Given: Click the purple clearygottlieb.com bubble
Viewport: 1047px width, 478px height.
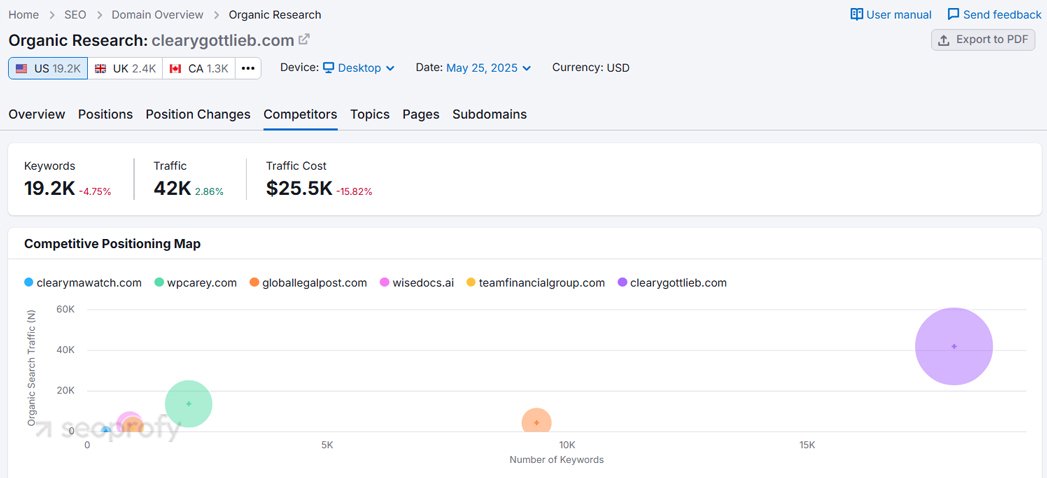Looking at the screenshot, I should (954, 346).
